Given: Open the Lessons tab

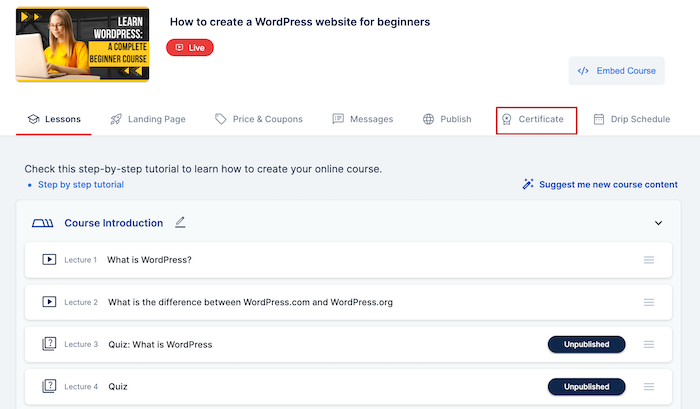Looking at the screenshot, I should click(x=54, y=119).
